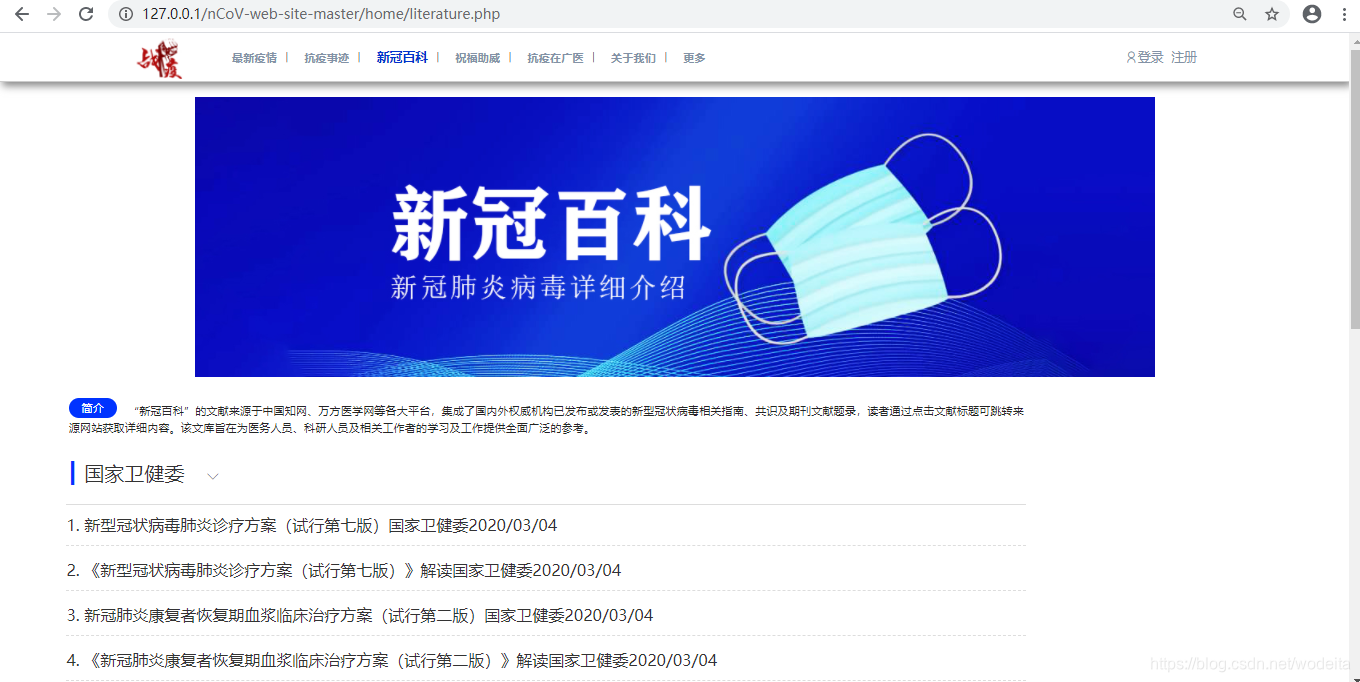Click the browser forward arrow
The width and height of the screenshot is (1360, 682).
click(x=54, y=14)
